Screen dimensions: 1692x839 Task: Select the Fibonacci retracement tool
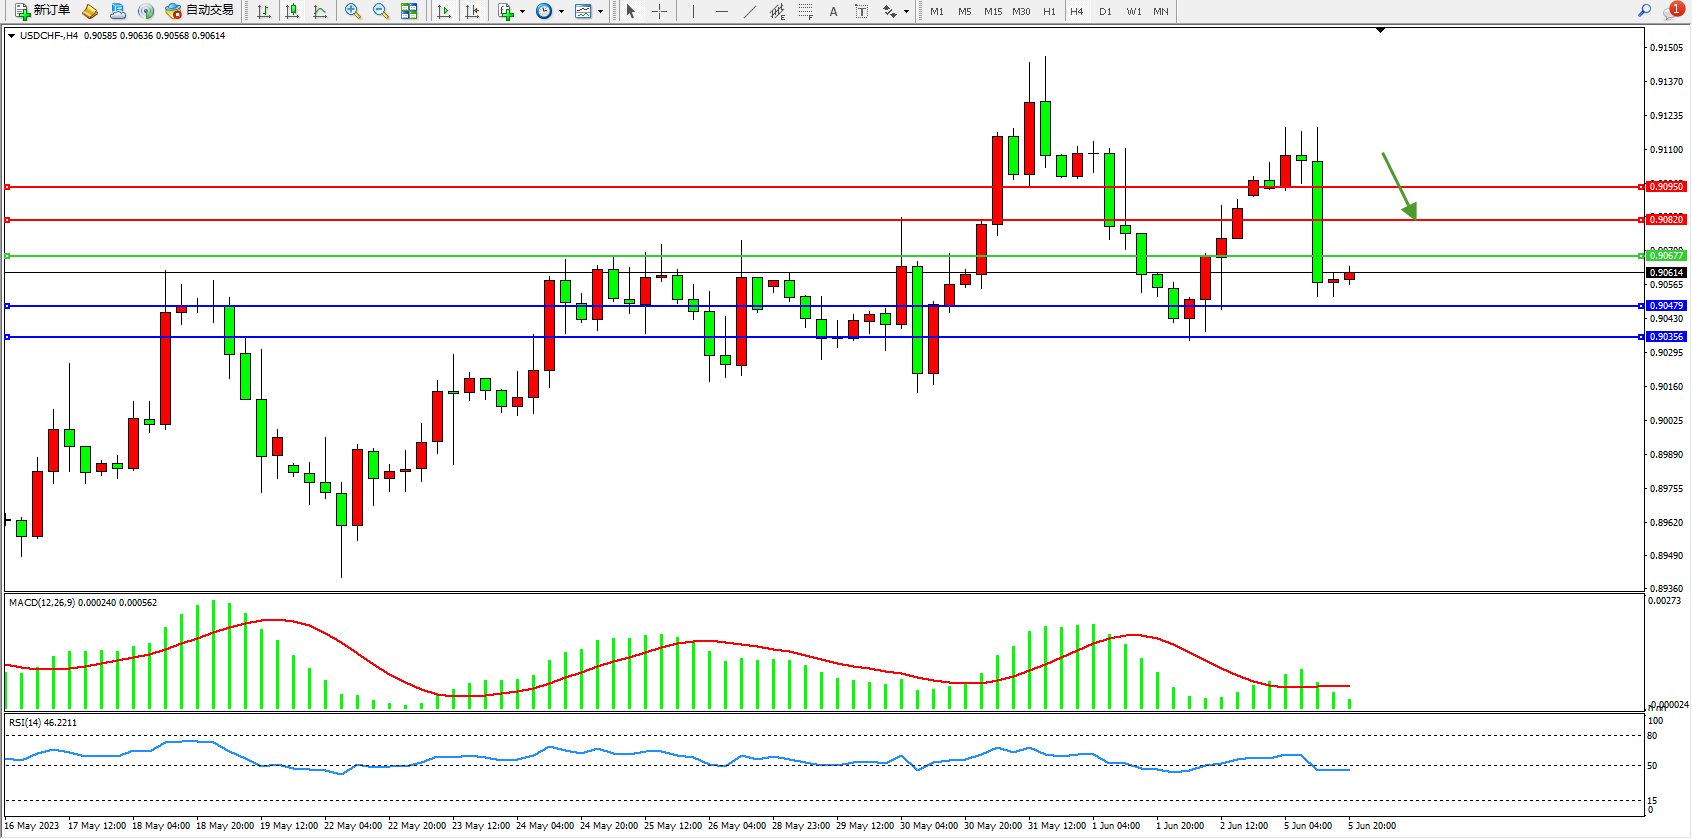(806, 11)
